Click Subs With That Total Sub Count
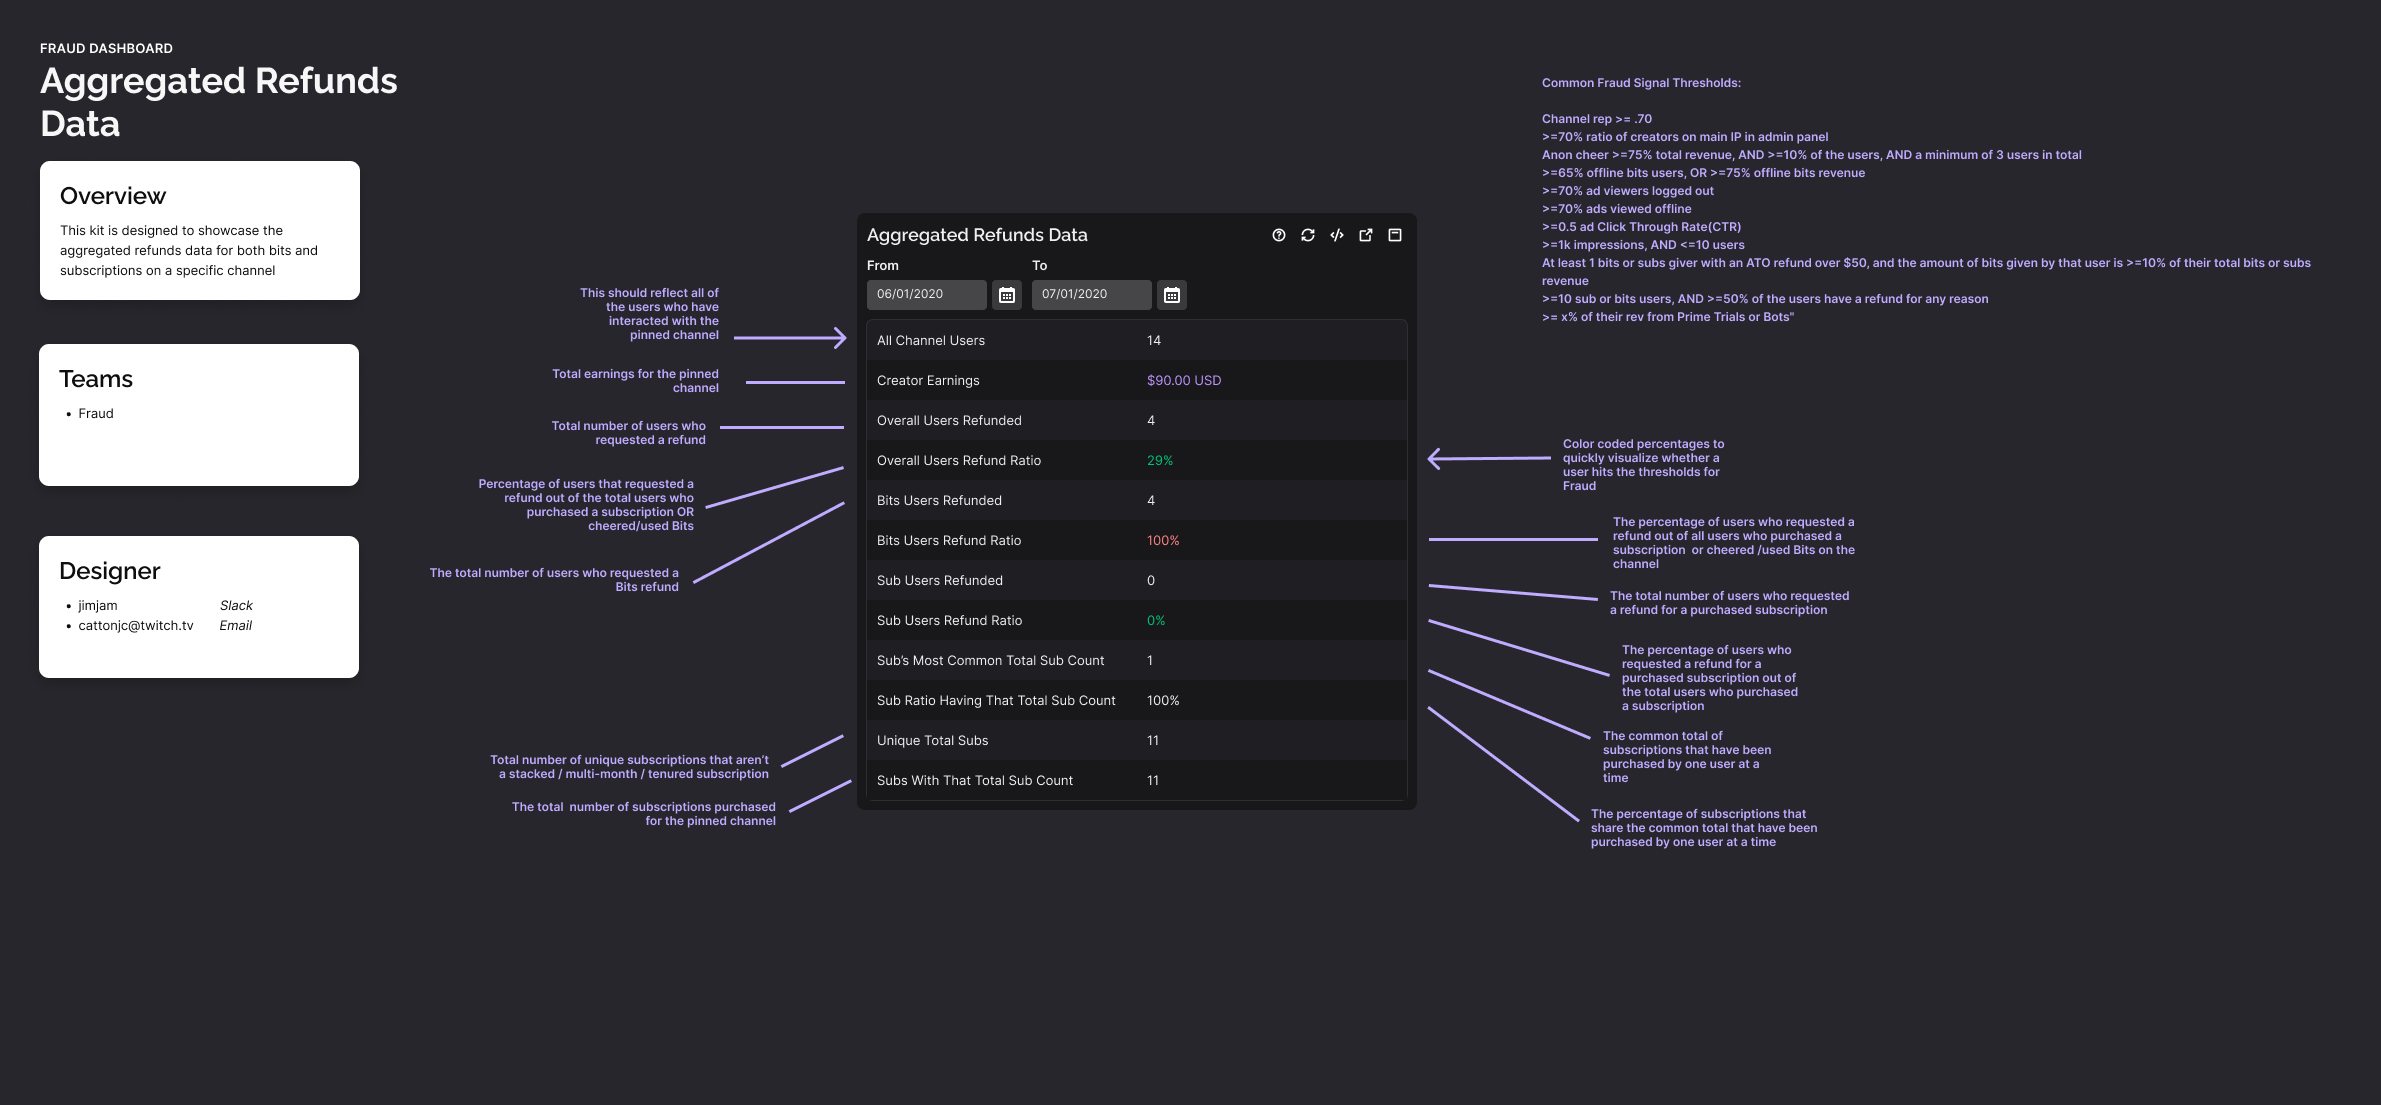 975,780
